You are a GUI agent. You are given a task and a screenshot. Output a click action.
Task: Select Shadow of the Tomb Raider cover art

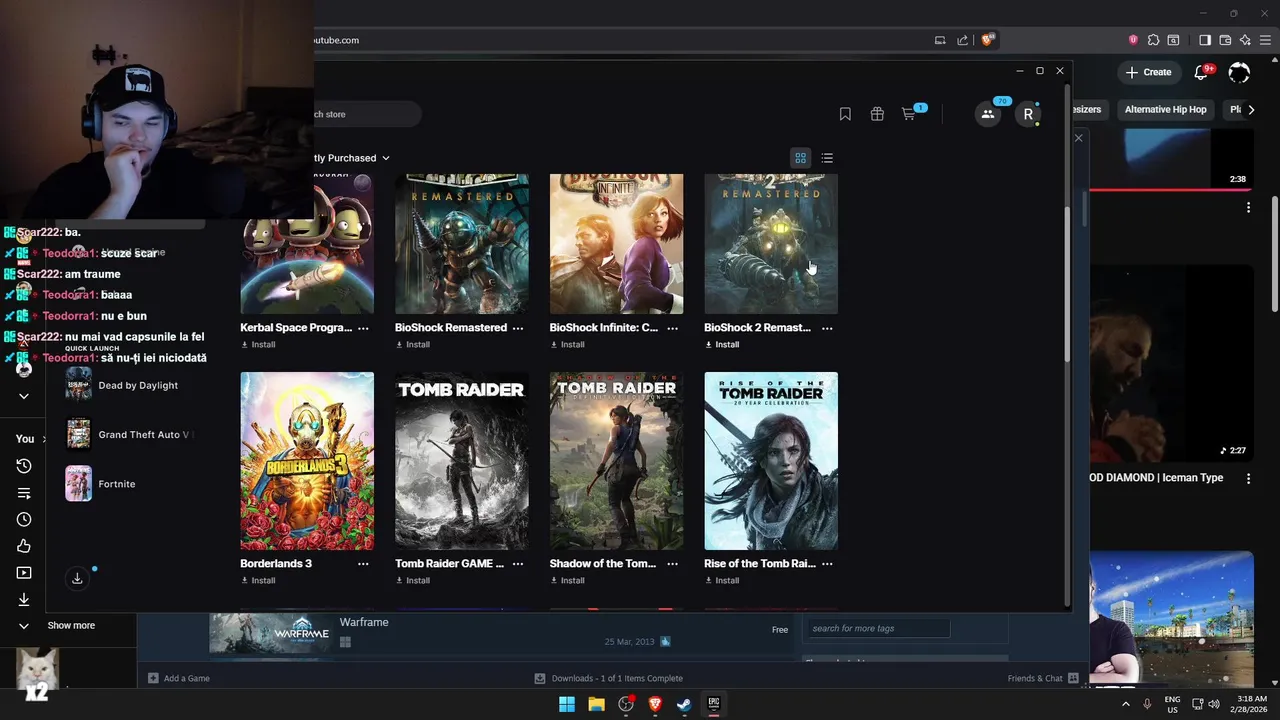[616, 461]
